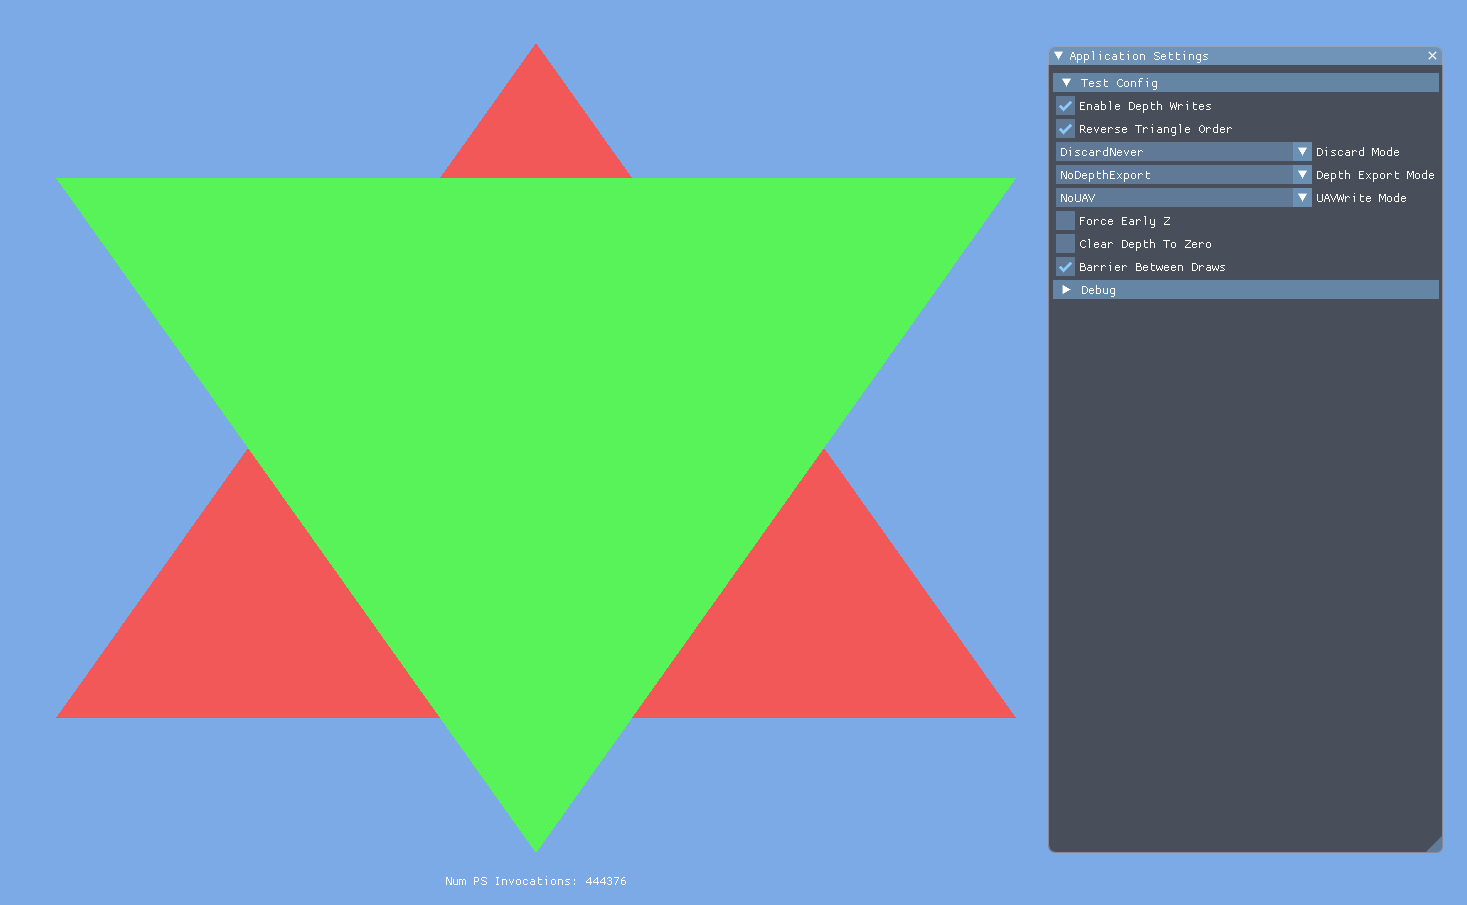The height and width of the screenshot is (905, 1467).
Task: Uncheck Reverse Triangle Order
Action: pos(1065,129)
